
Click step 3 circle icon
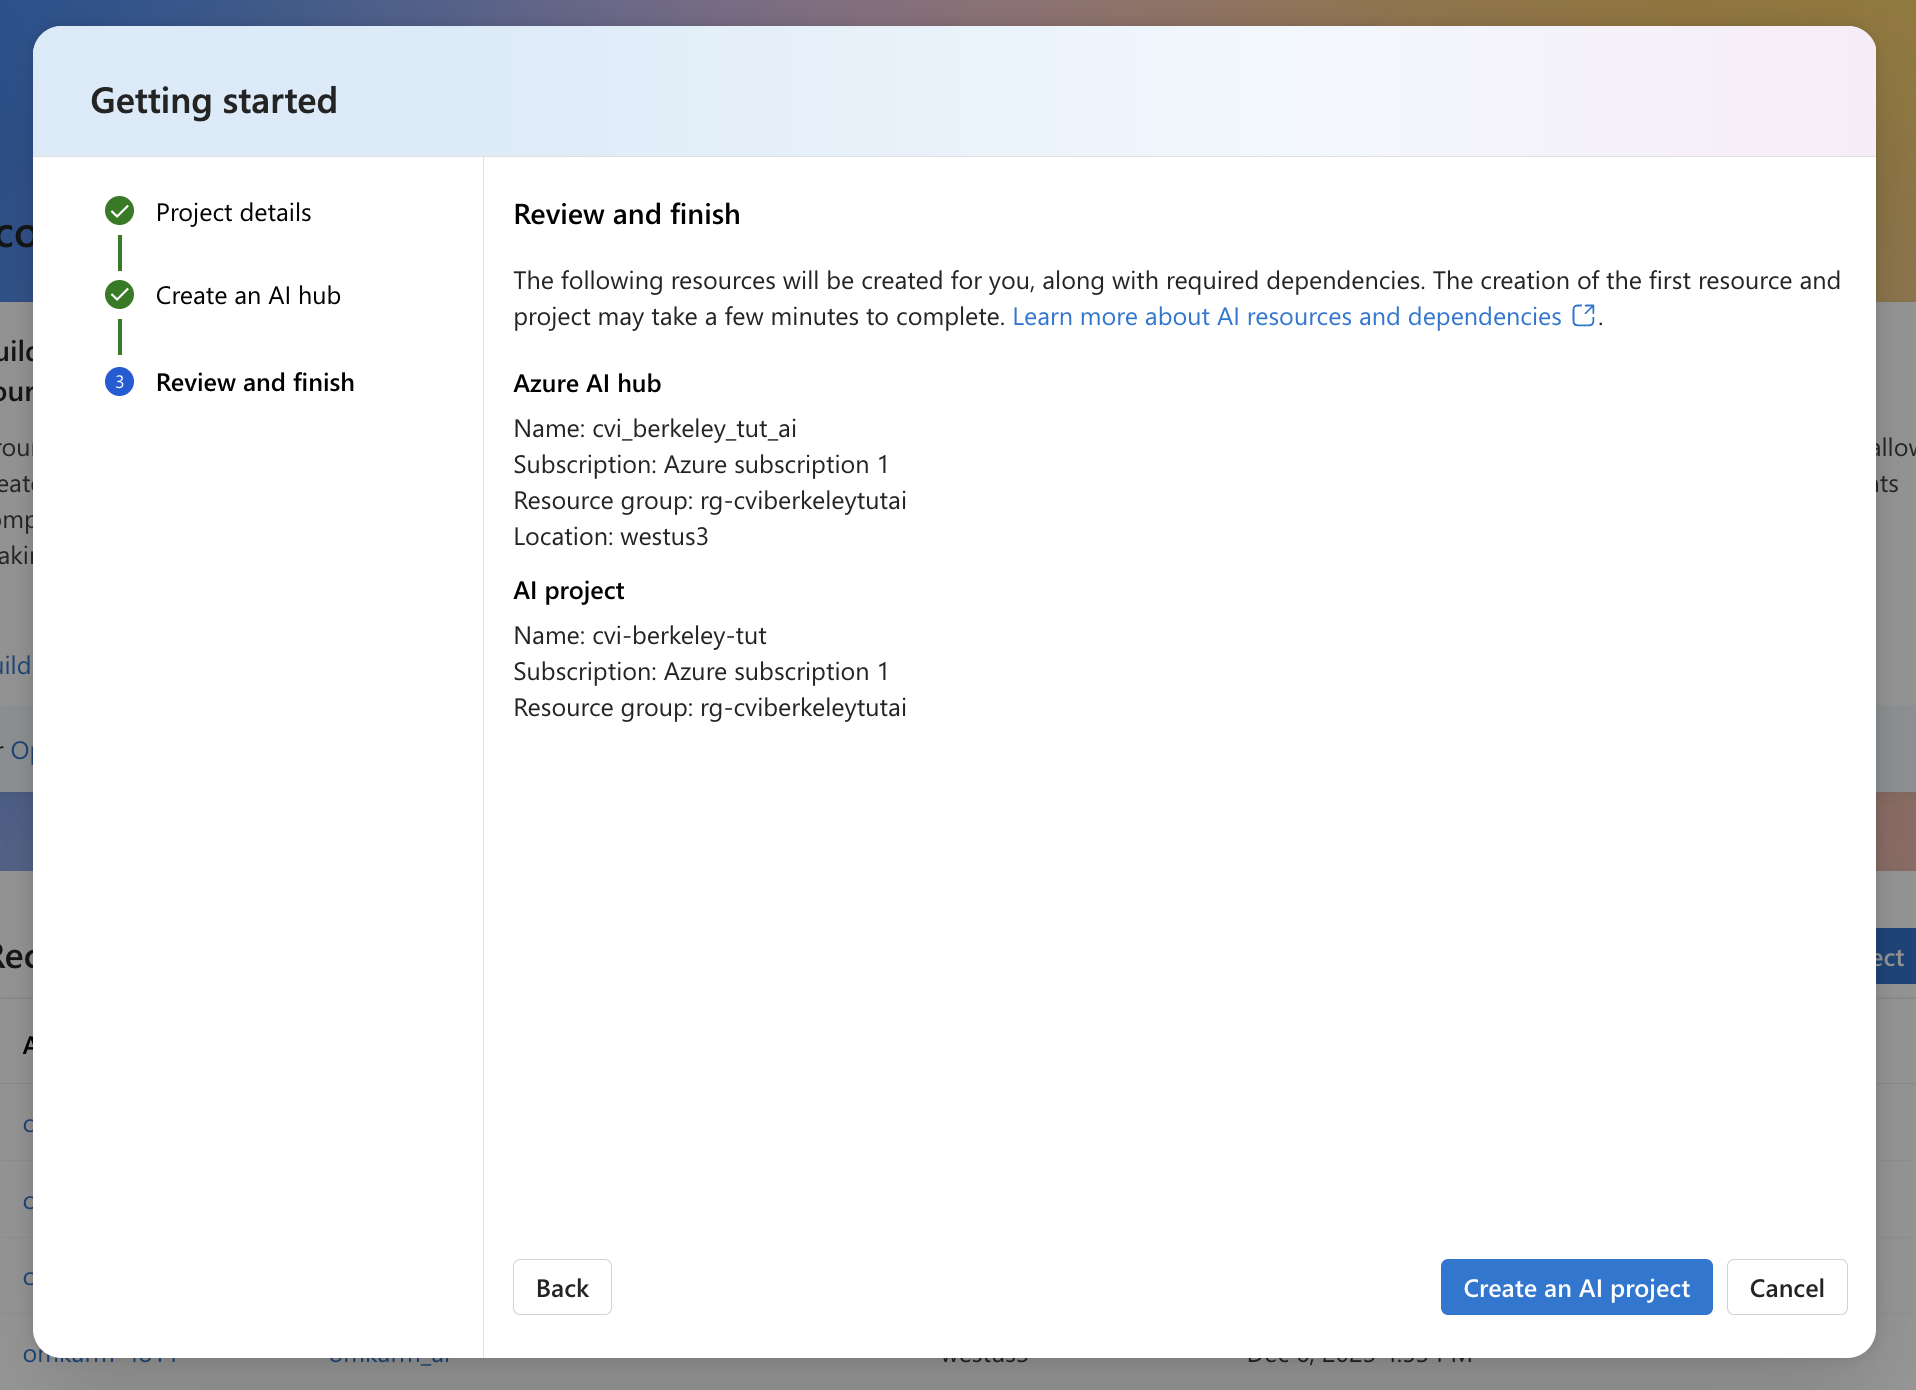[x=119, y=381]
